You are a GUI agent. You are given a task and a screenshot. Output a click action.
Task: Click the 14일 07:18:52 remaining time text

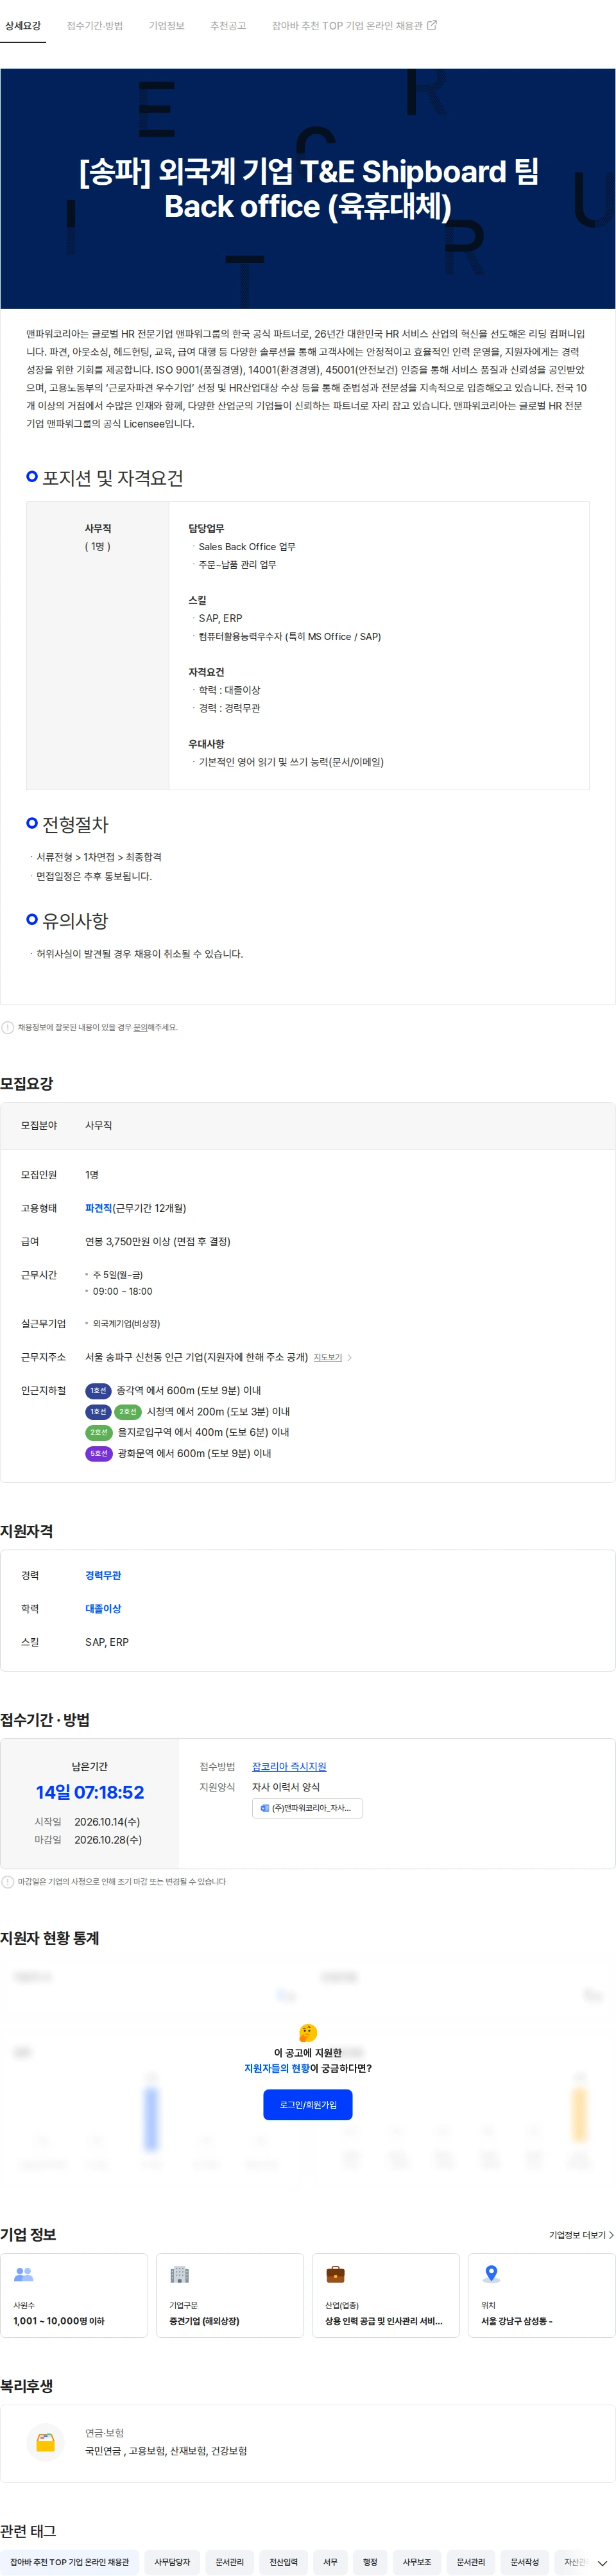pyautogui.click(x=90, y=1792)
